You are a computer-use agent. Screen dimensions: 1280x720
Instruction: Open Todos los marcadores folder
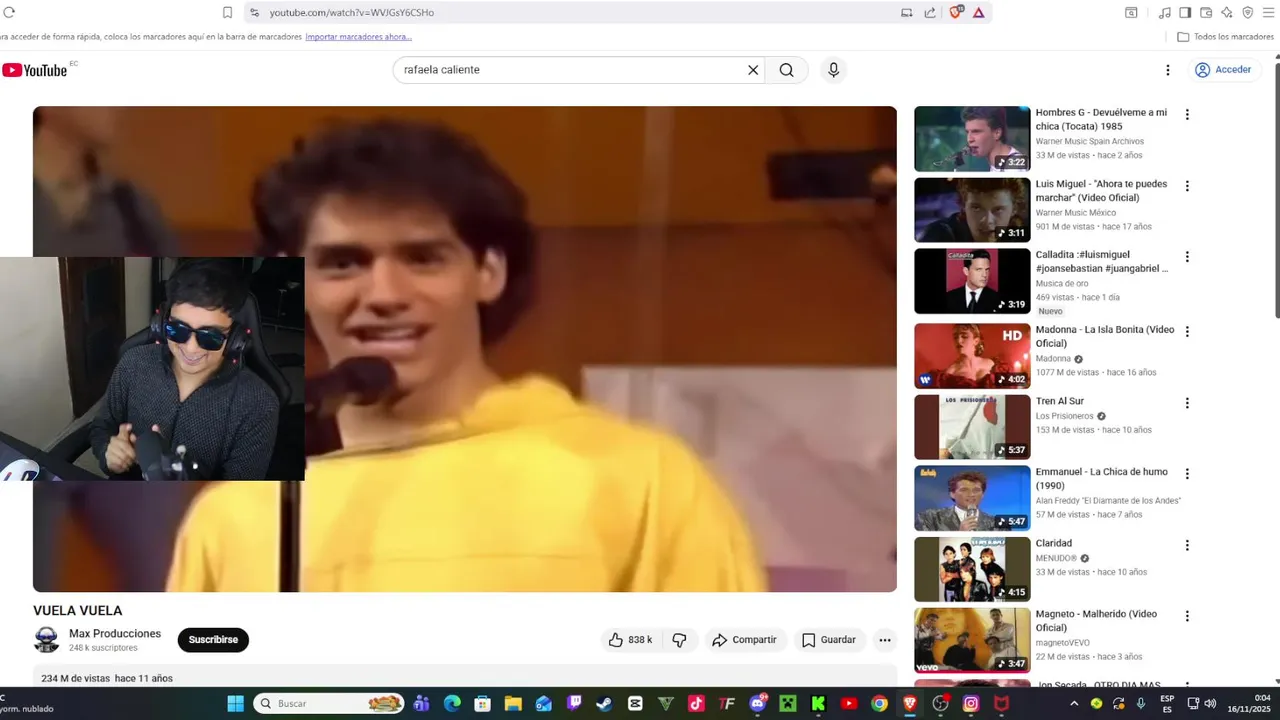pos(1225,37)
